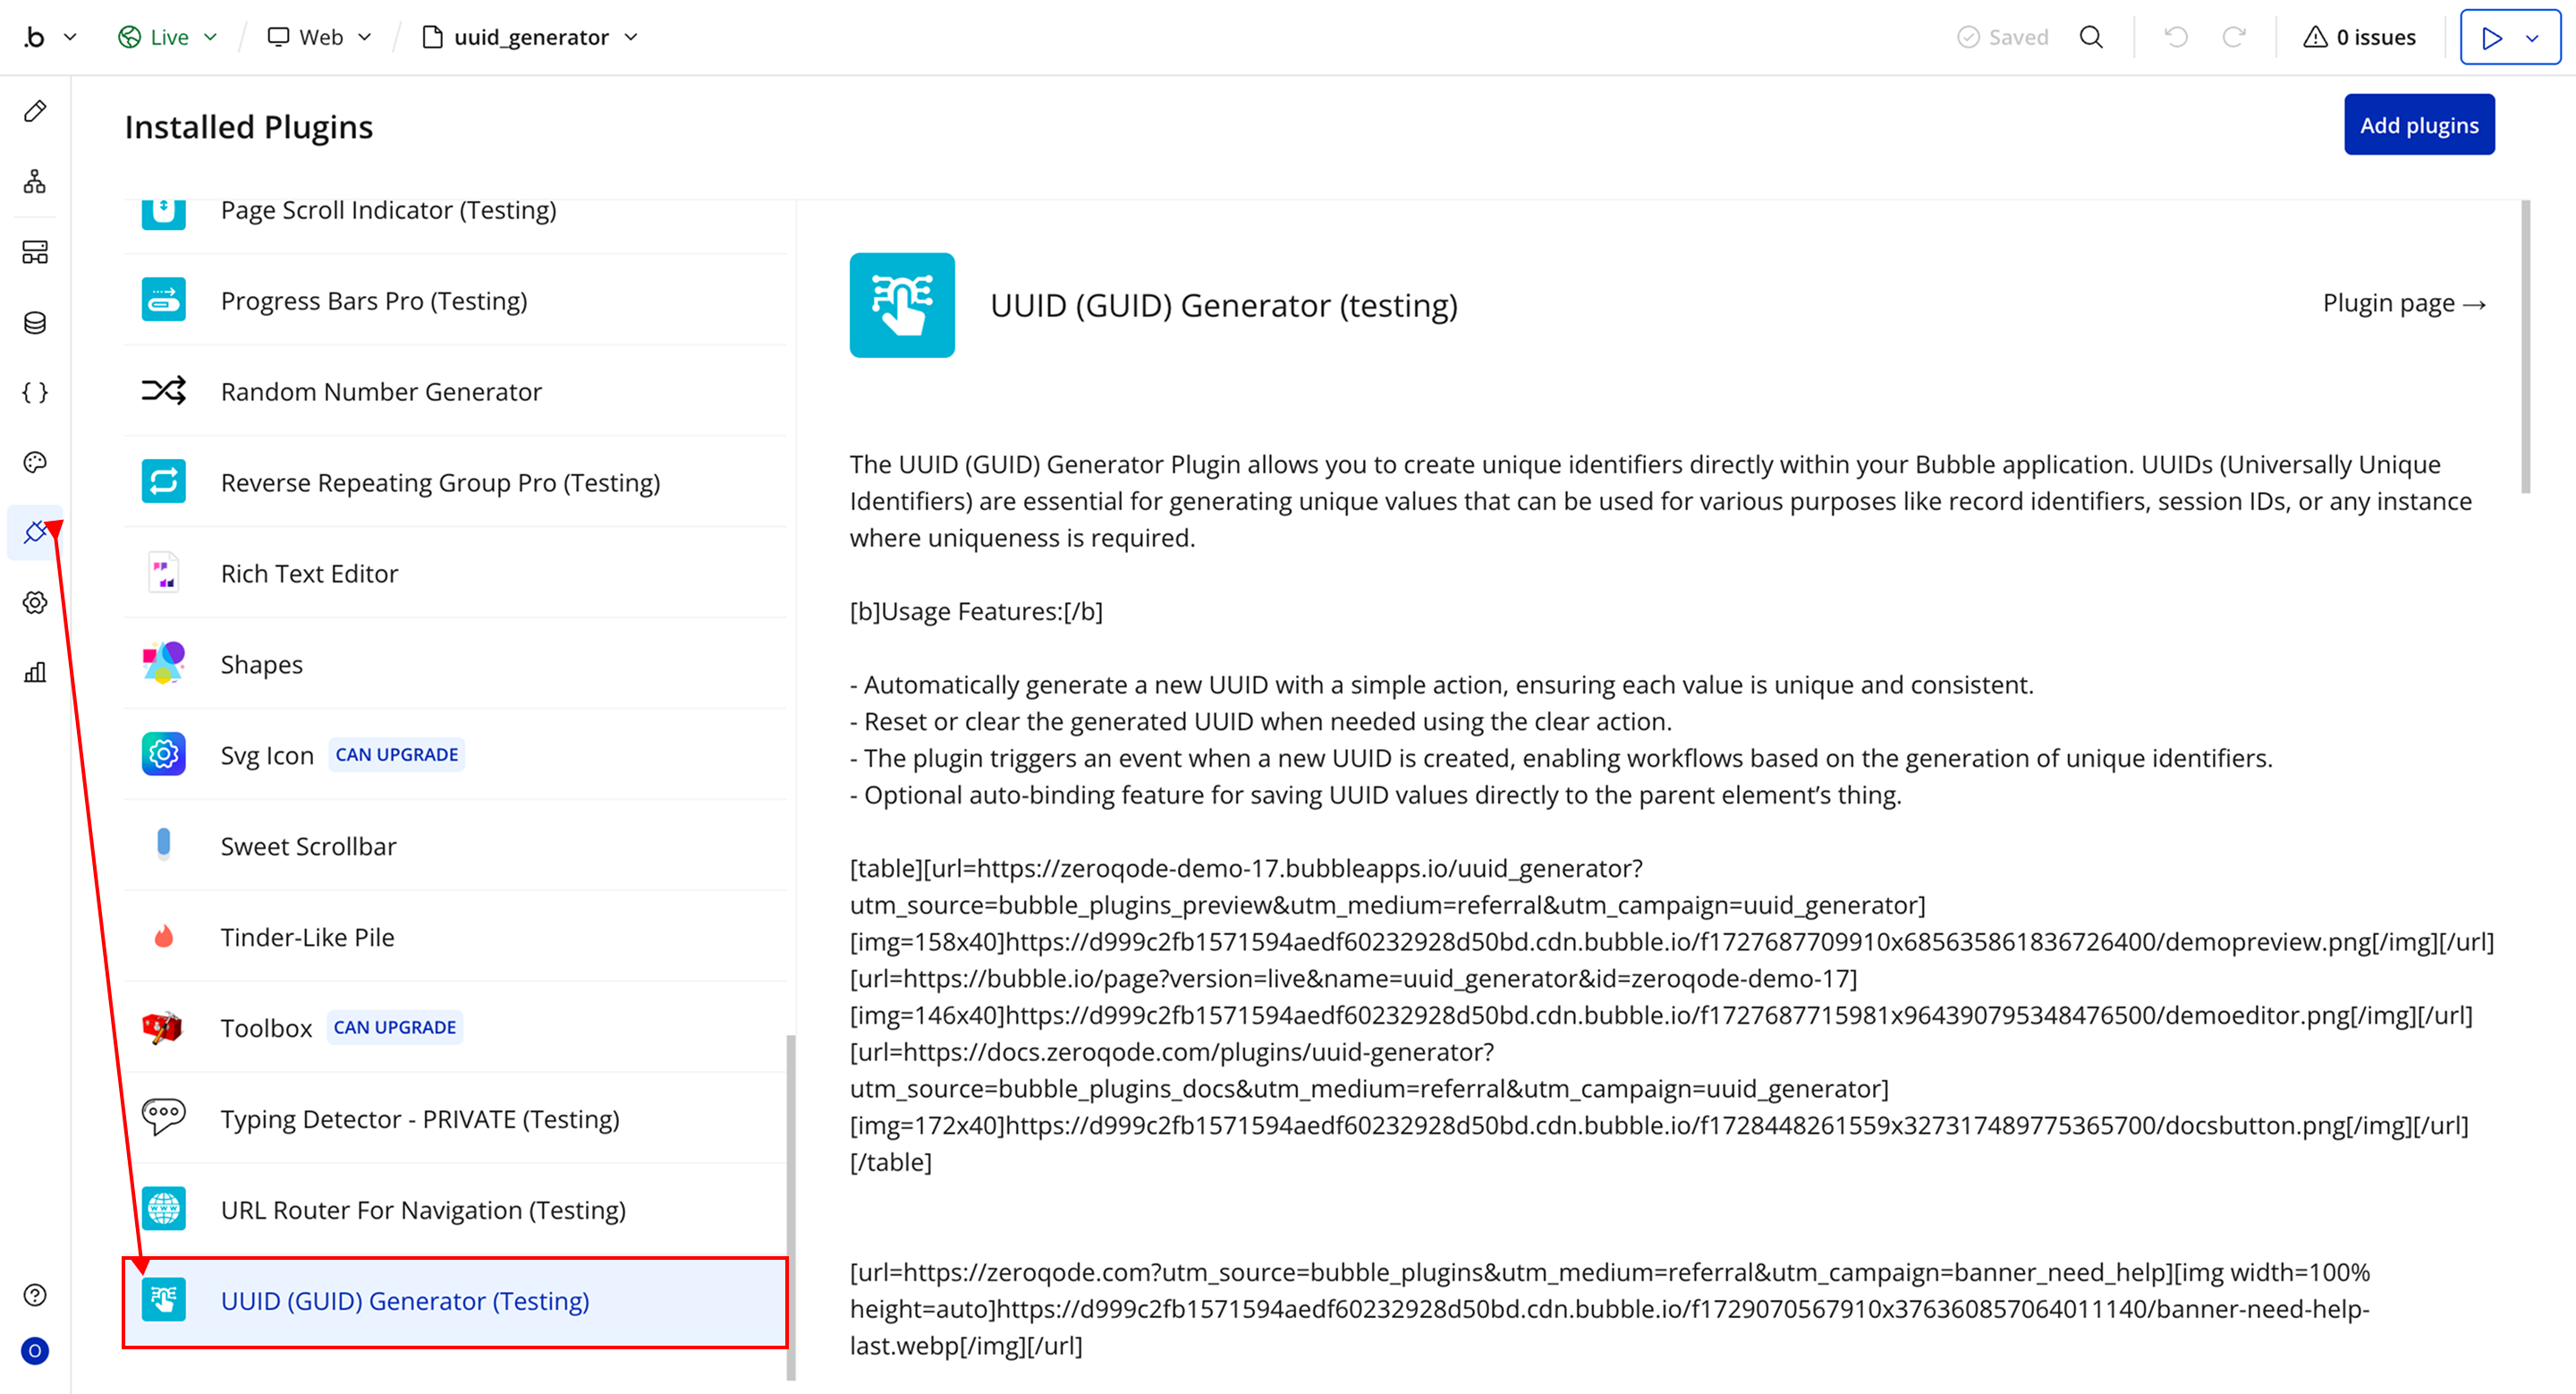Open the uuid_generator page dropdown
Viewport: 2576px width, 1394px height.
click(x=531, y=37)
